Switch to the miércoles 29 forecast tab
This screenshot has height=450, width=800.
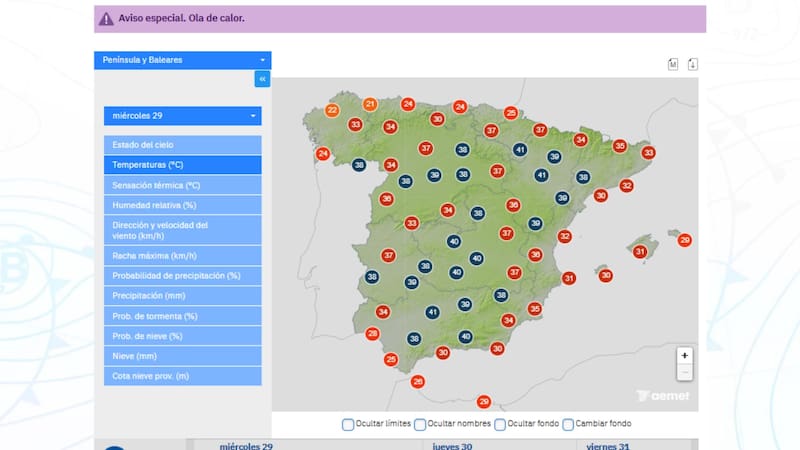(x=246, y=446)
